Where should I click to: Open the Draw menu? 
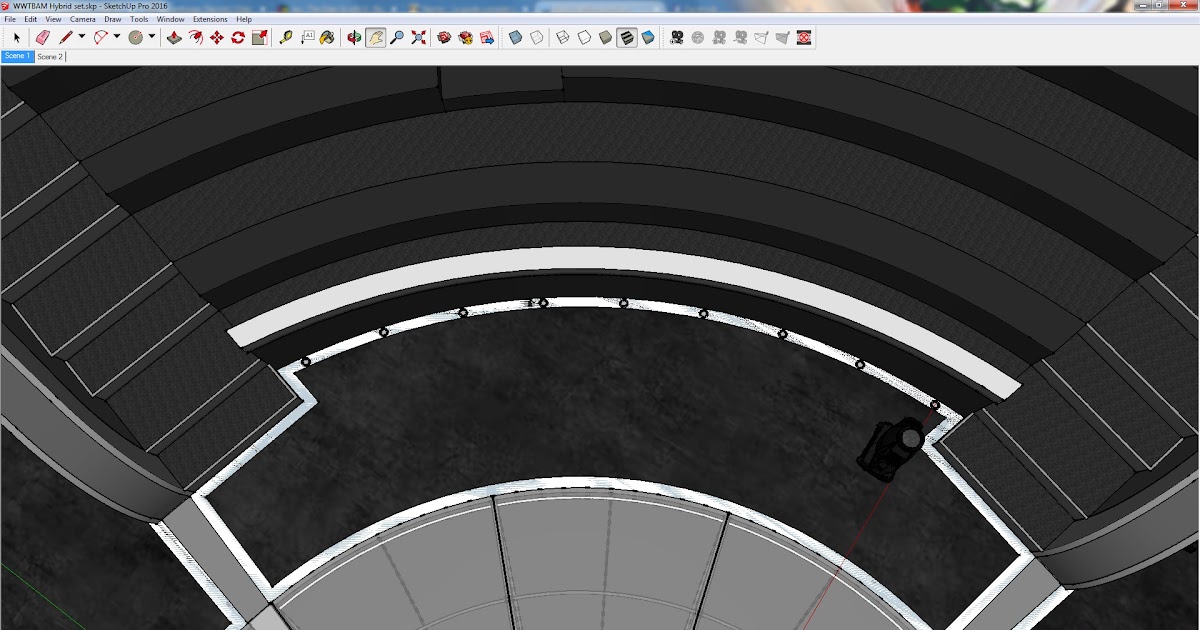(x=113, y=19)
